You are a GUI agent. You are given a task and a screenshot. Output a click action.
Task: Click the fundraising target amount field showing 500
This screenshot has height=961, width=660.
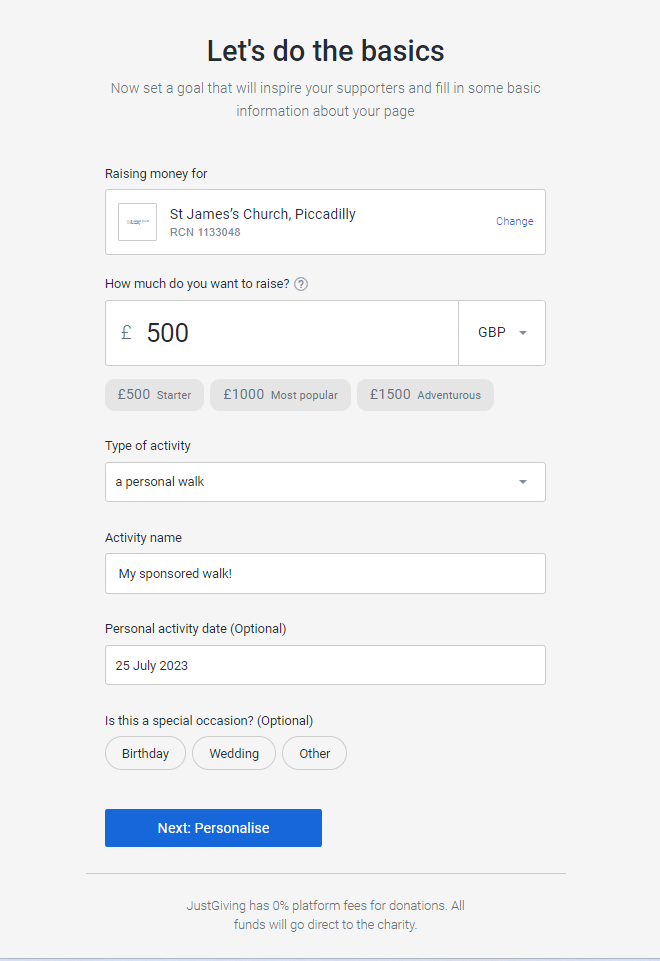282,333
